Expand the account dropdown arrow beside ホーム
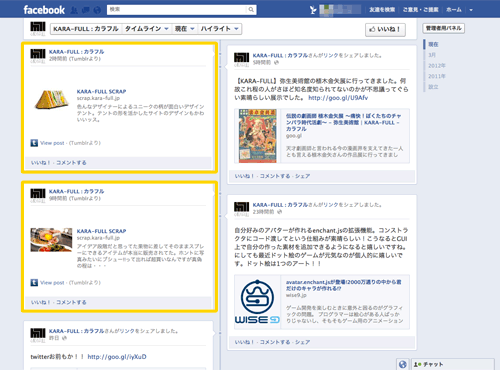 pos(471,10)
